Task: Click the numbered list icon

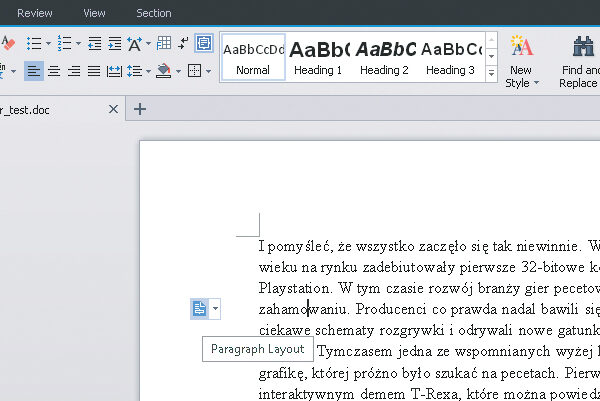Action: (x=64, y=43)
